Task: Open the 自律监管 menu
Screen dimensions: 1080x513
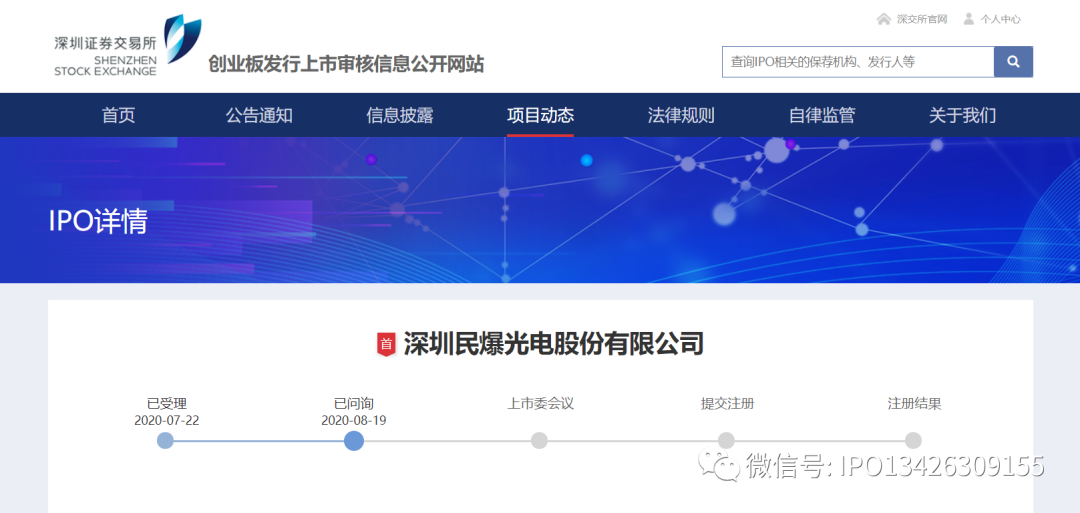Action: tap(822, 115)
